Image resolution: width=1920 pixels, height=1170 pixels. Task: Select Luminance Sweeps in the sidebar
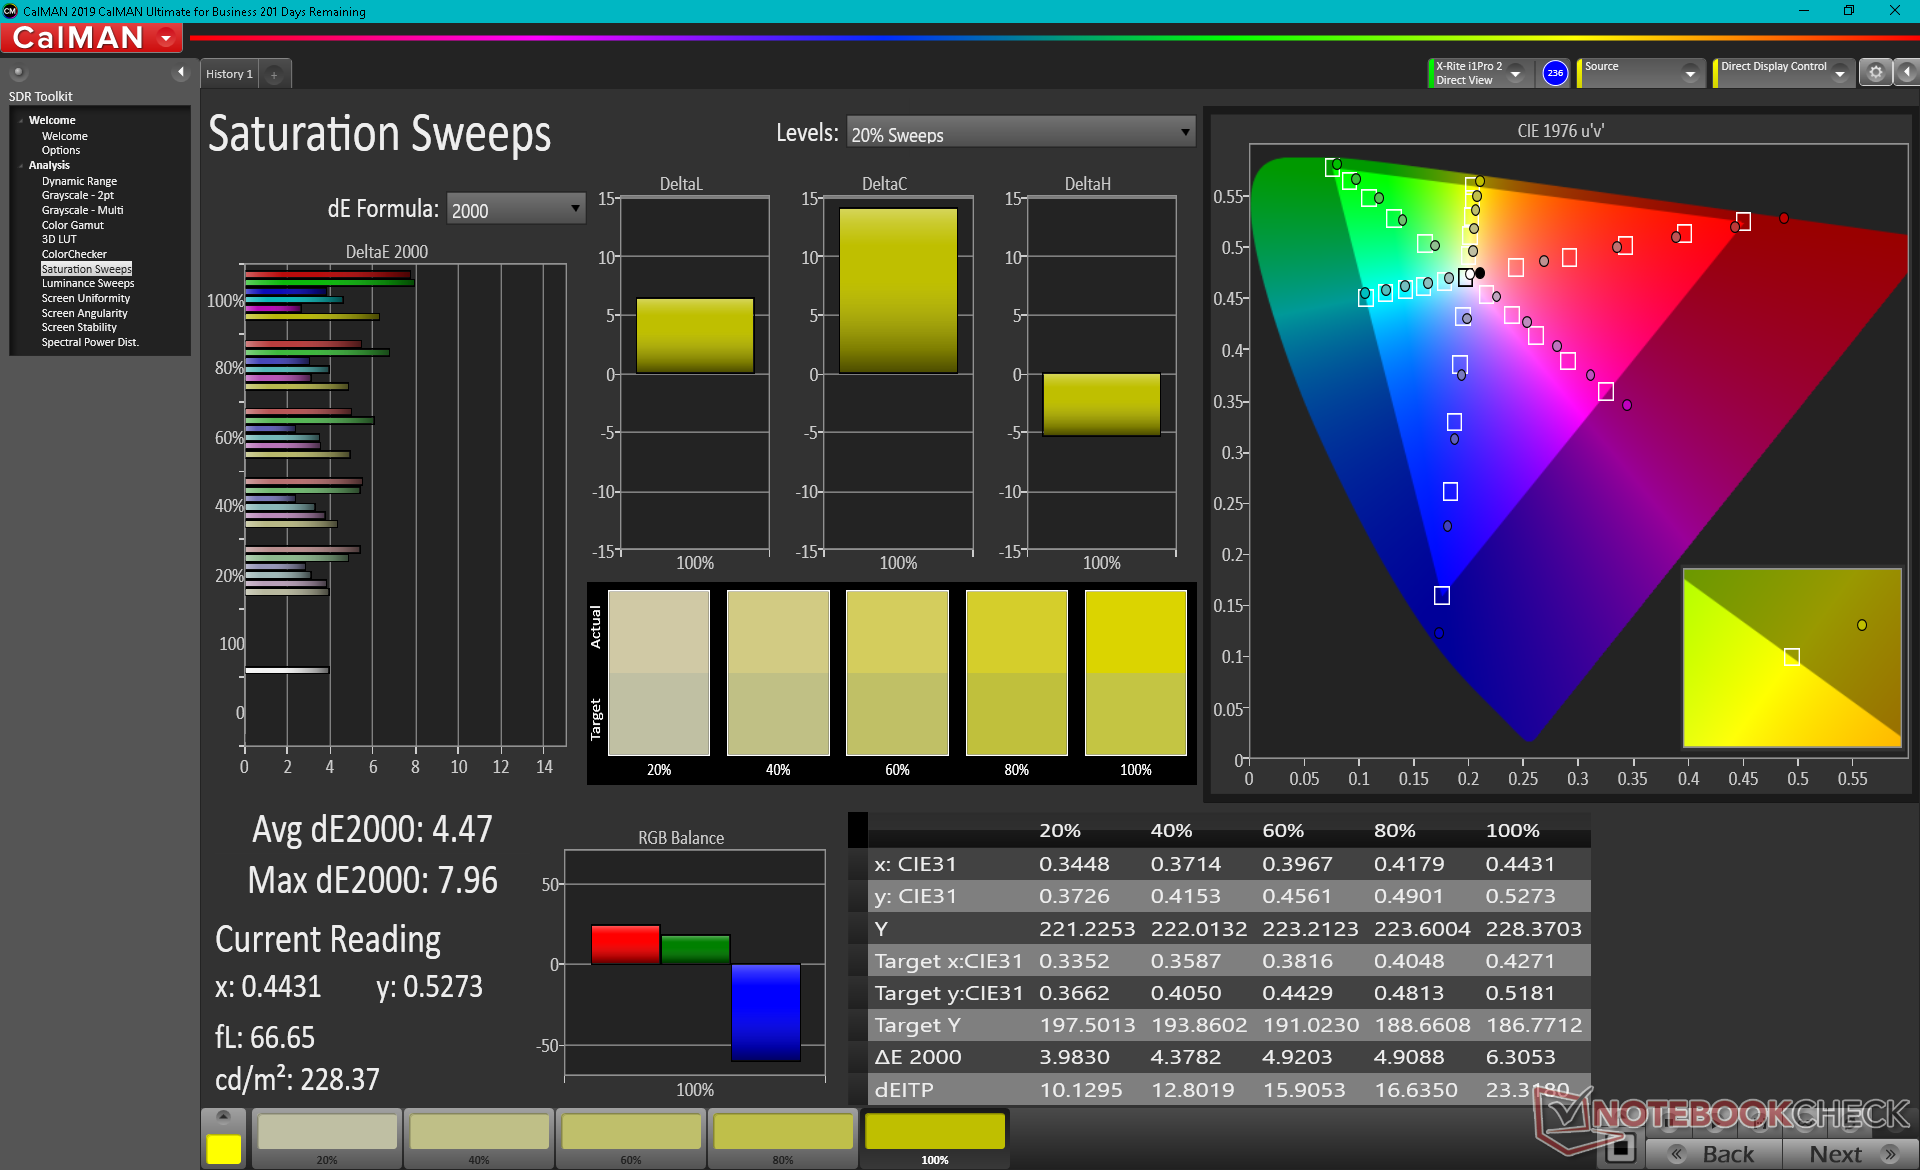pos(87,284)
